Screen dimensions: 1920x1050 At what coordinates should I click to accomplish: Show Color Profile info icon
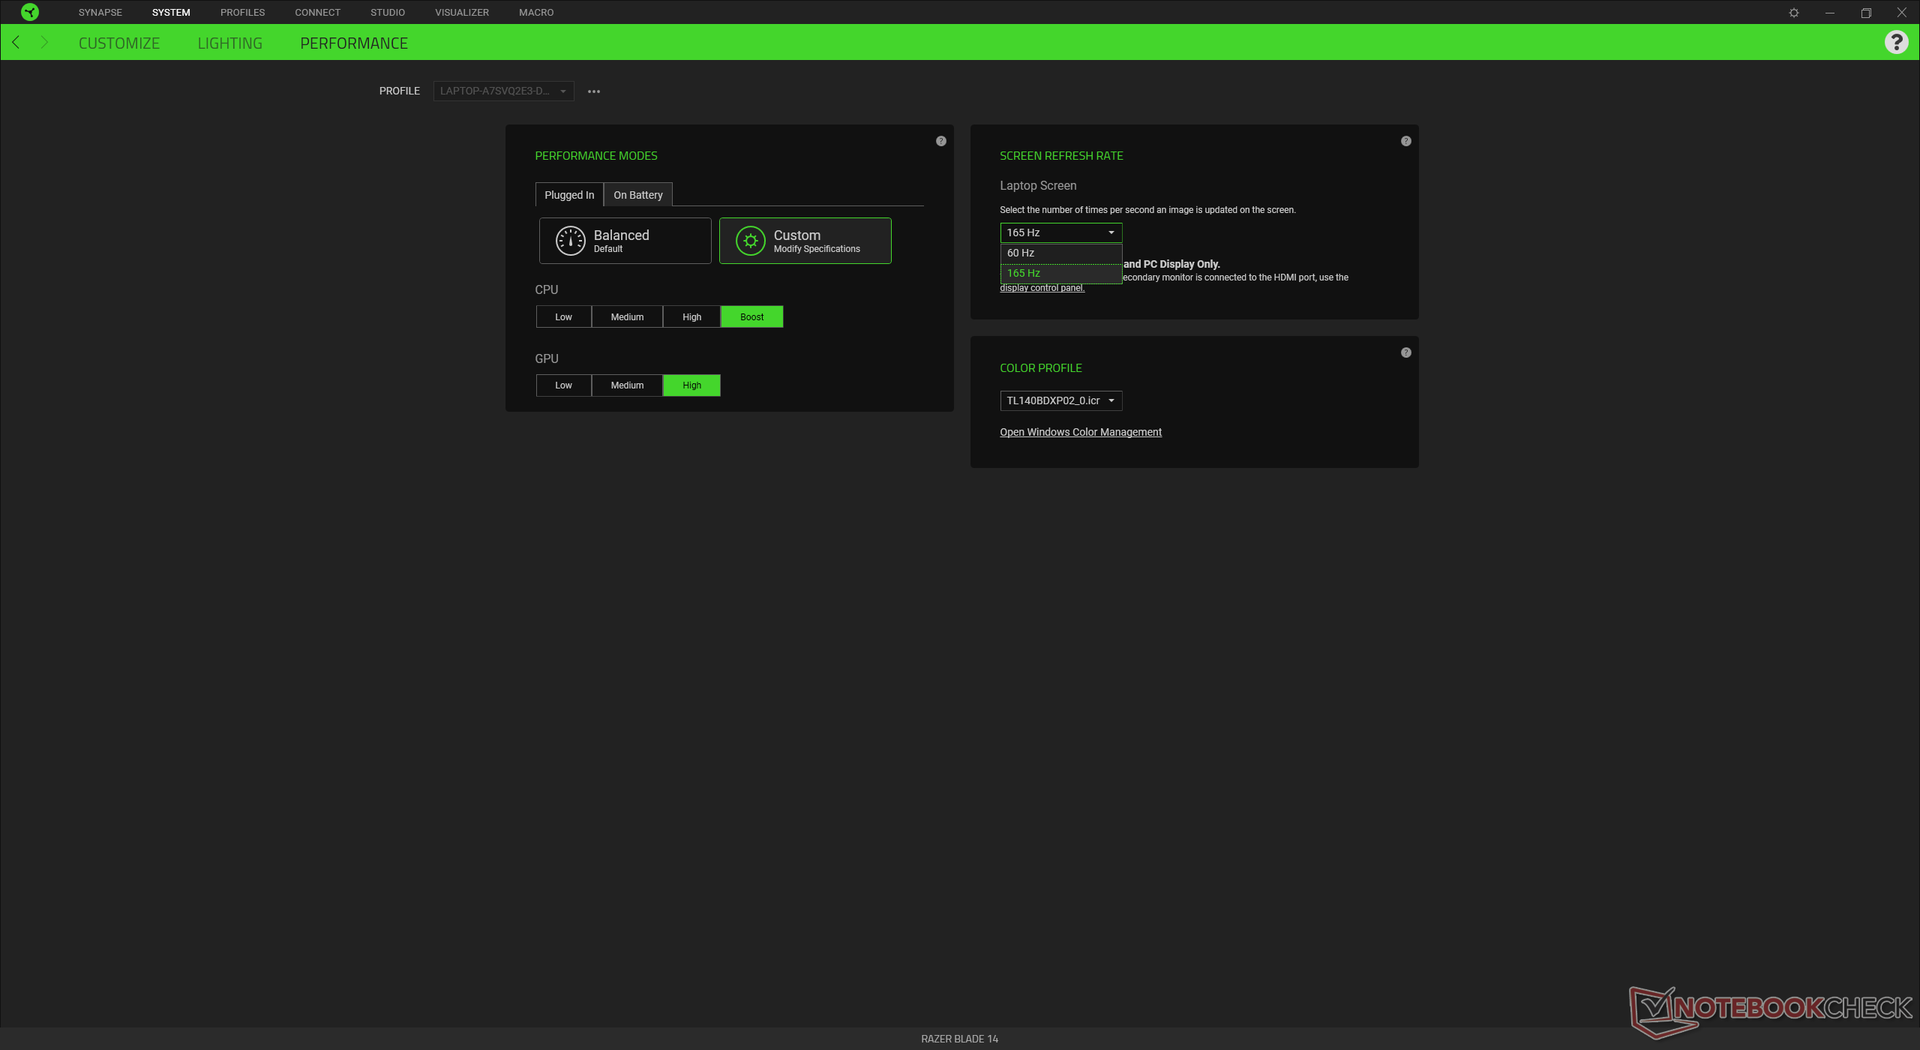(x=1406, y=353)
